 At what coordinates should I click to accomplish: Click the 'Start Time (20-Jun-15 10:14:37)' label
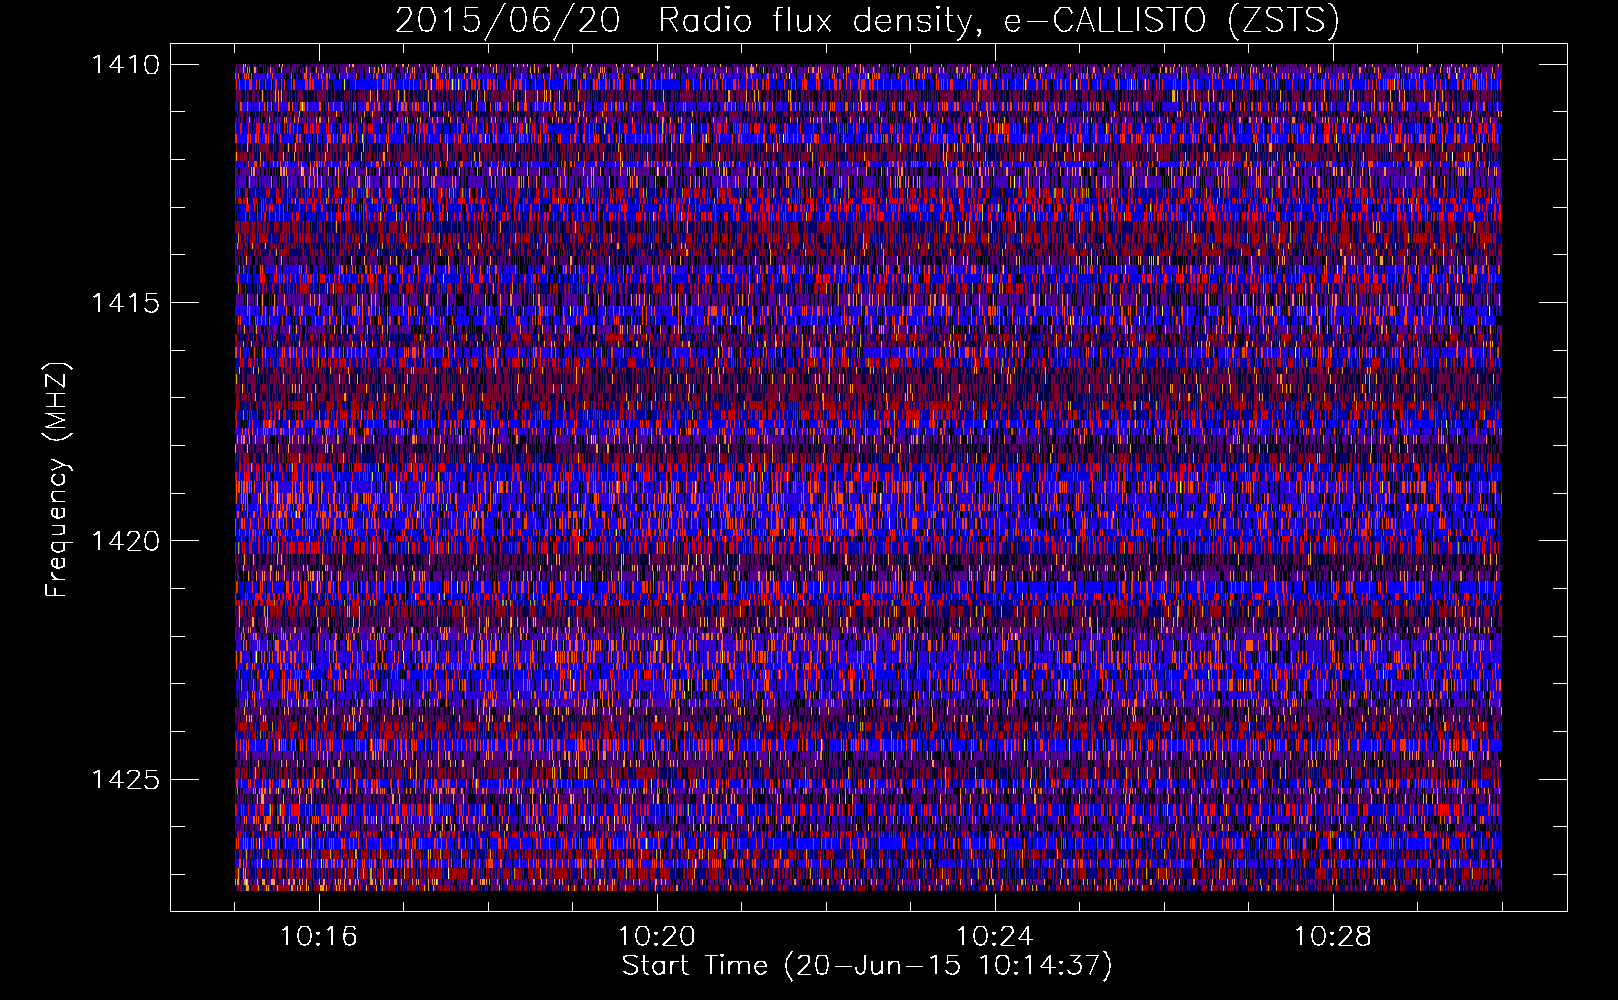click(x=867, y=966)
